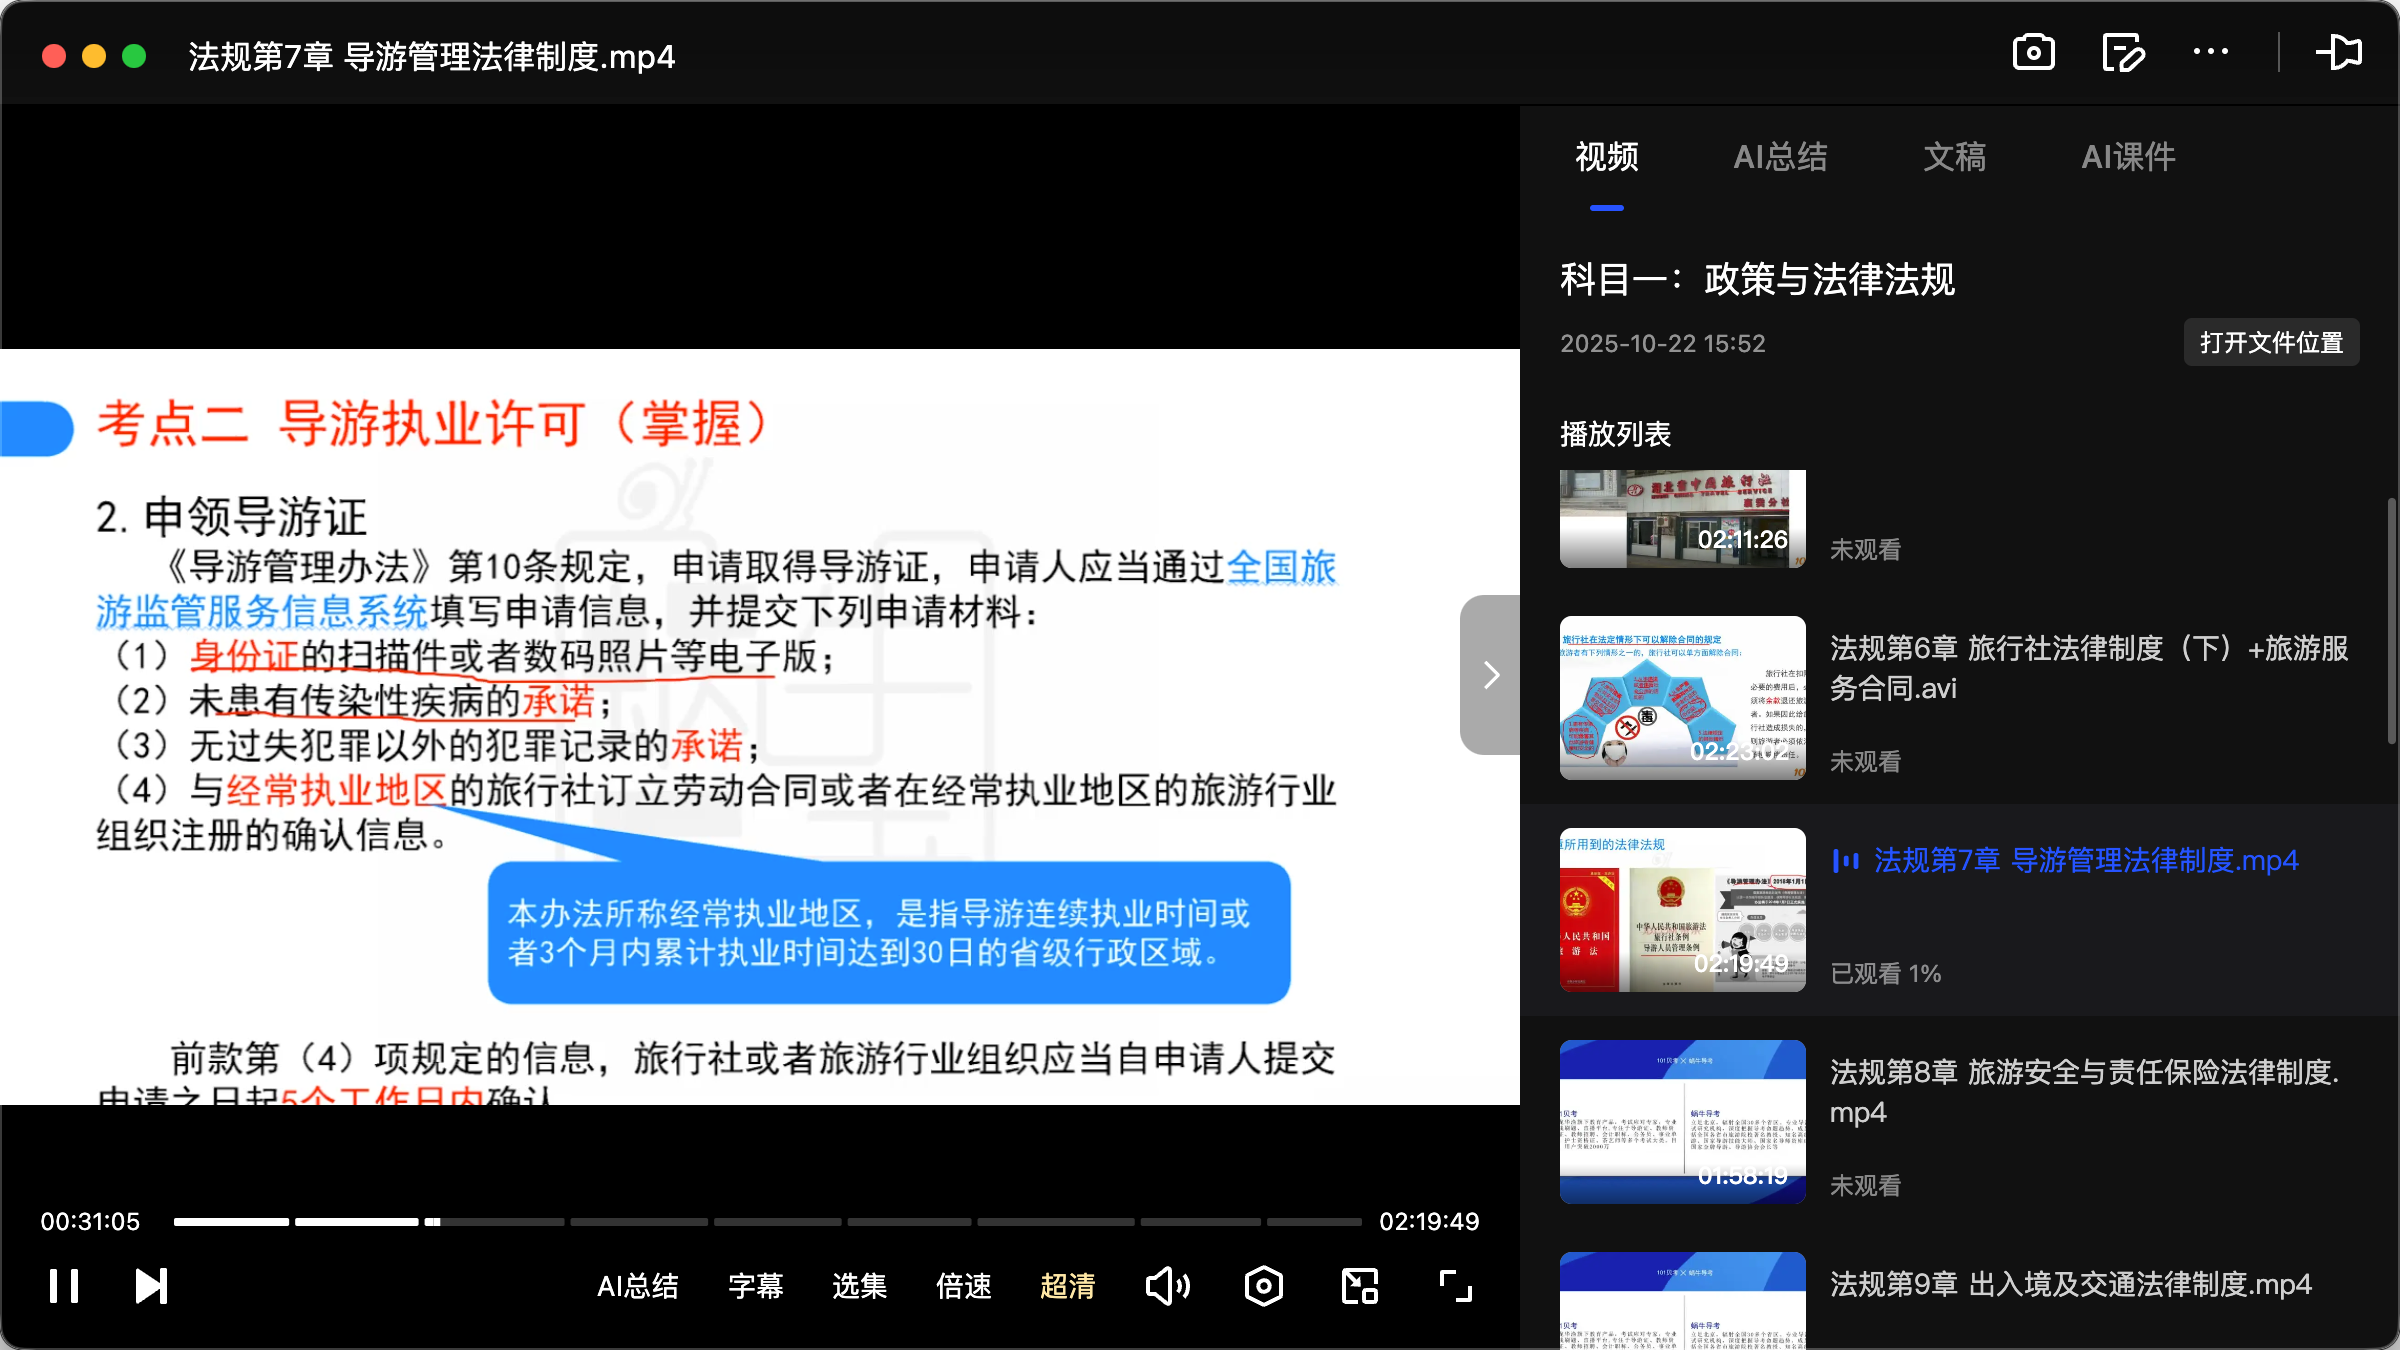Open the AI课件 tab
This screenshot has width=2400, height=1350.
click(2128, 157)
